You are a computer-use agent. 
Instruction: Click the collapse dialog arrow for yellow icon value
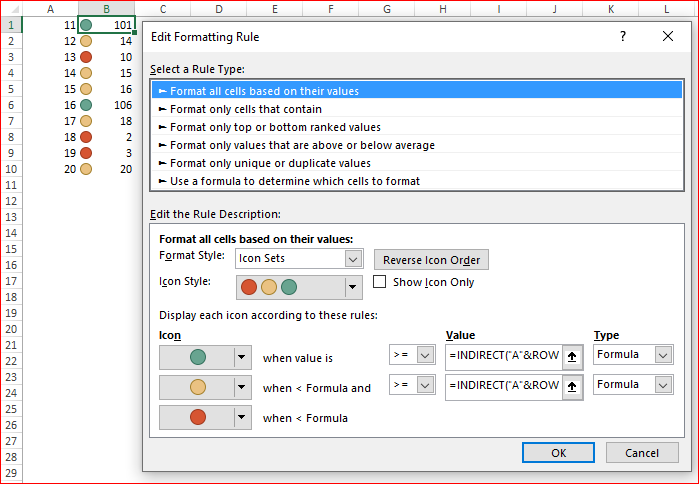(572, 387)
